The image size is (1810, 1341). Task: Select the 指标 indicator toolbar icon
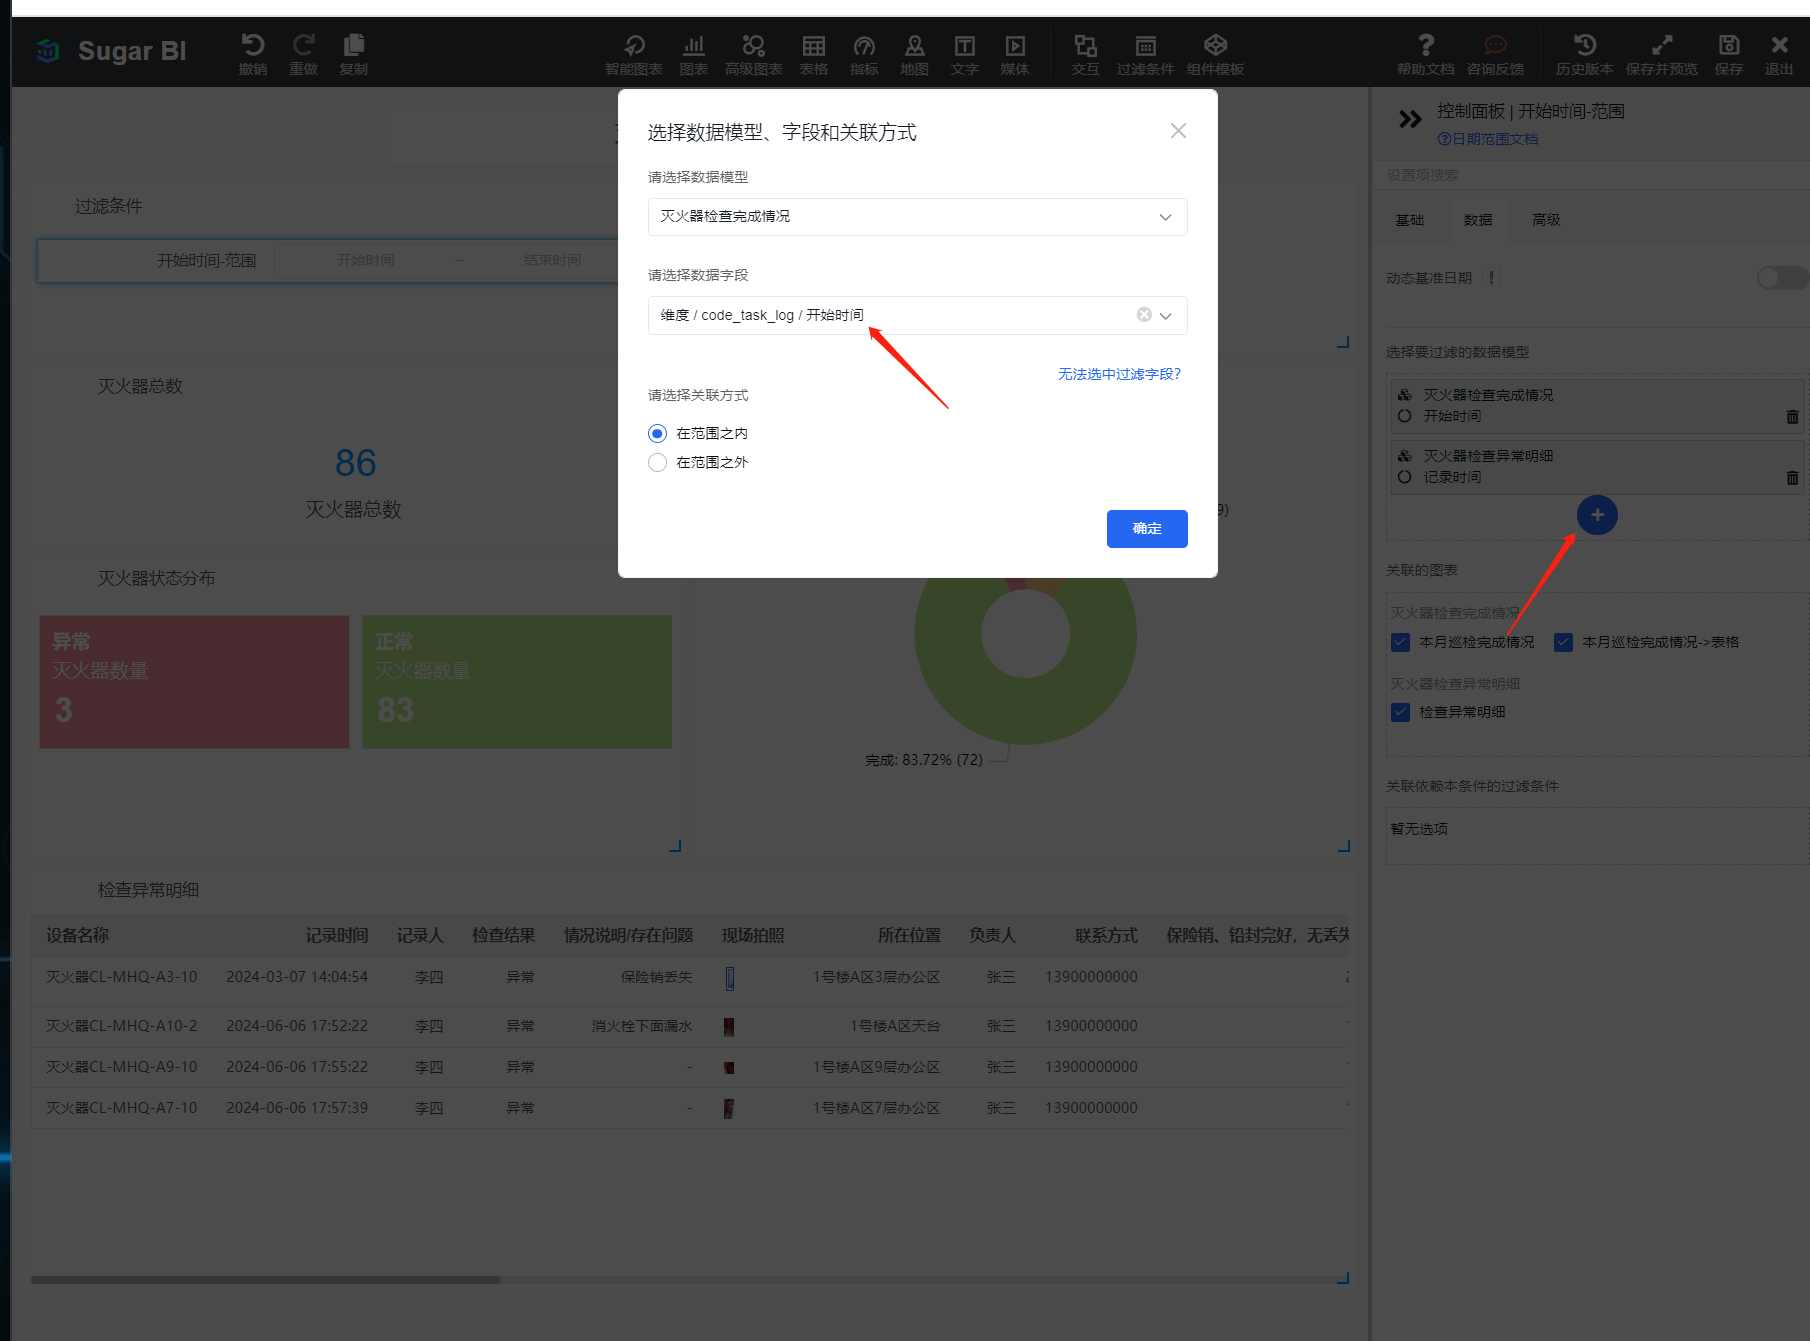coord(864,45)
